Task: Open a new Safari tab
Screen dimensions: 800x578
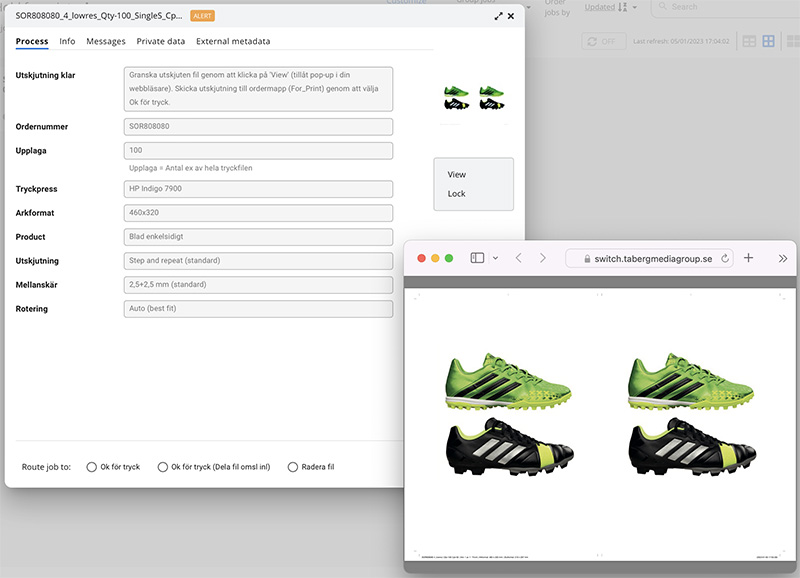Action: coord(749,258)
